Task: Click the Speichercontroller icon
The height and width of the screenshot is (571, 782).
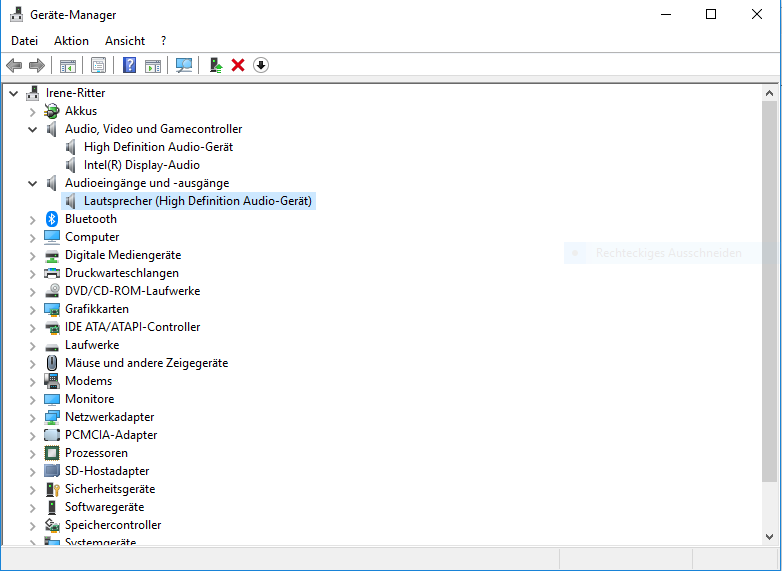Action: [52, 525]
